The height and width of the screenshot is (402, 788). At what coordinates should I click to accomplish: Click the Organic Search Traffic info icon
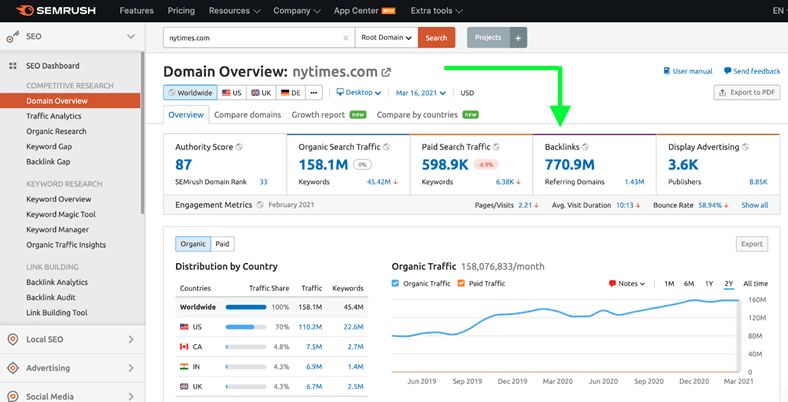tap(386, 147)
